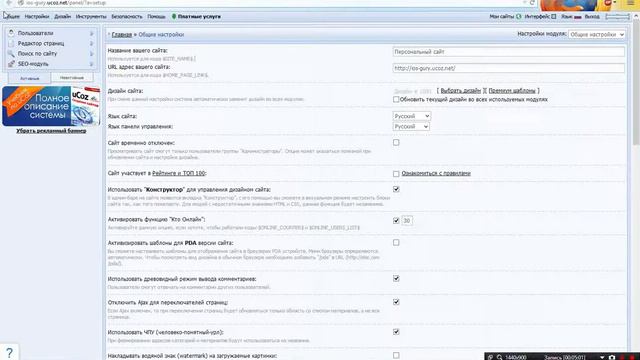
Task: Uncheck the Конструктор design checkbox
Action: 396,189
